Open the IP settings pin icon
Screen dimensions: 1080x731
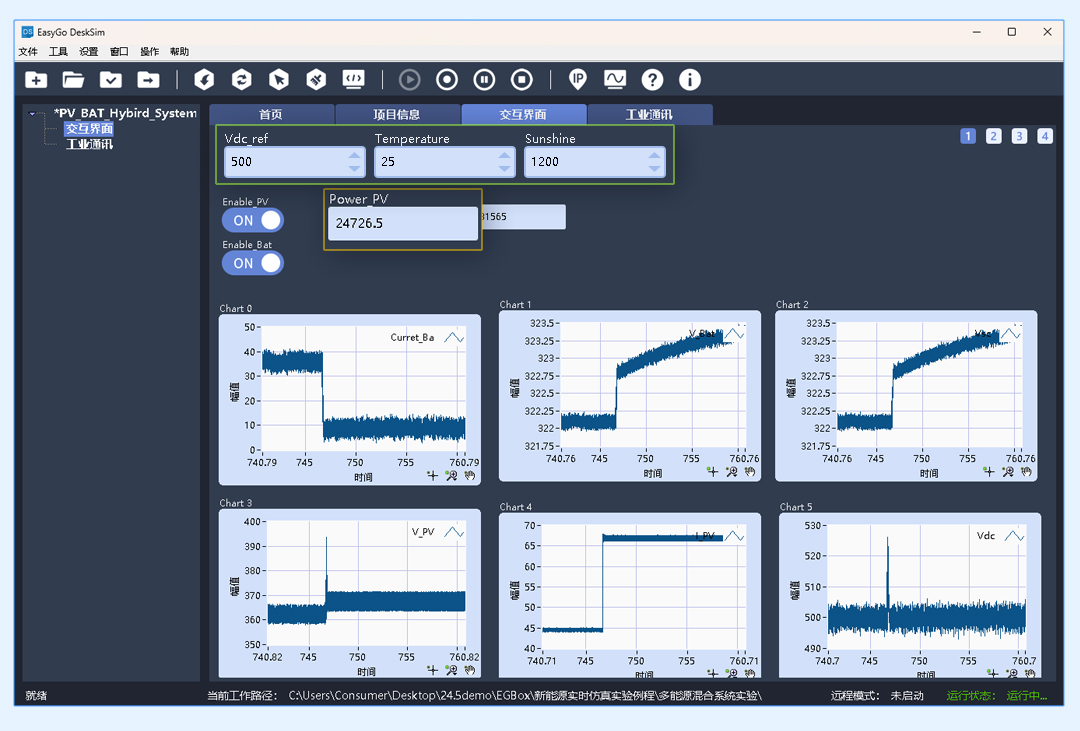577,80
